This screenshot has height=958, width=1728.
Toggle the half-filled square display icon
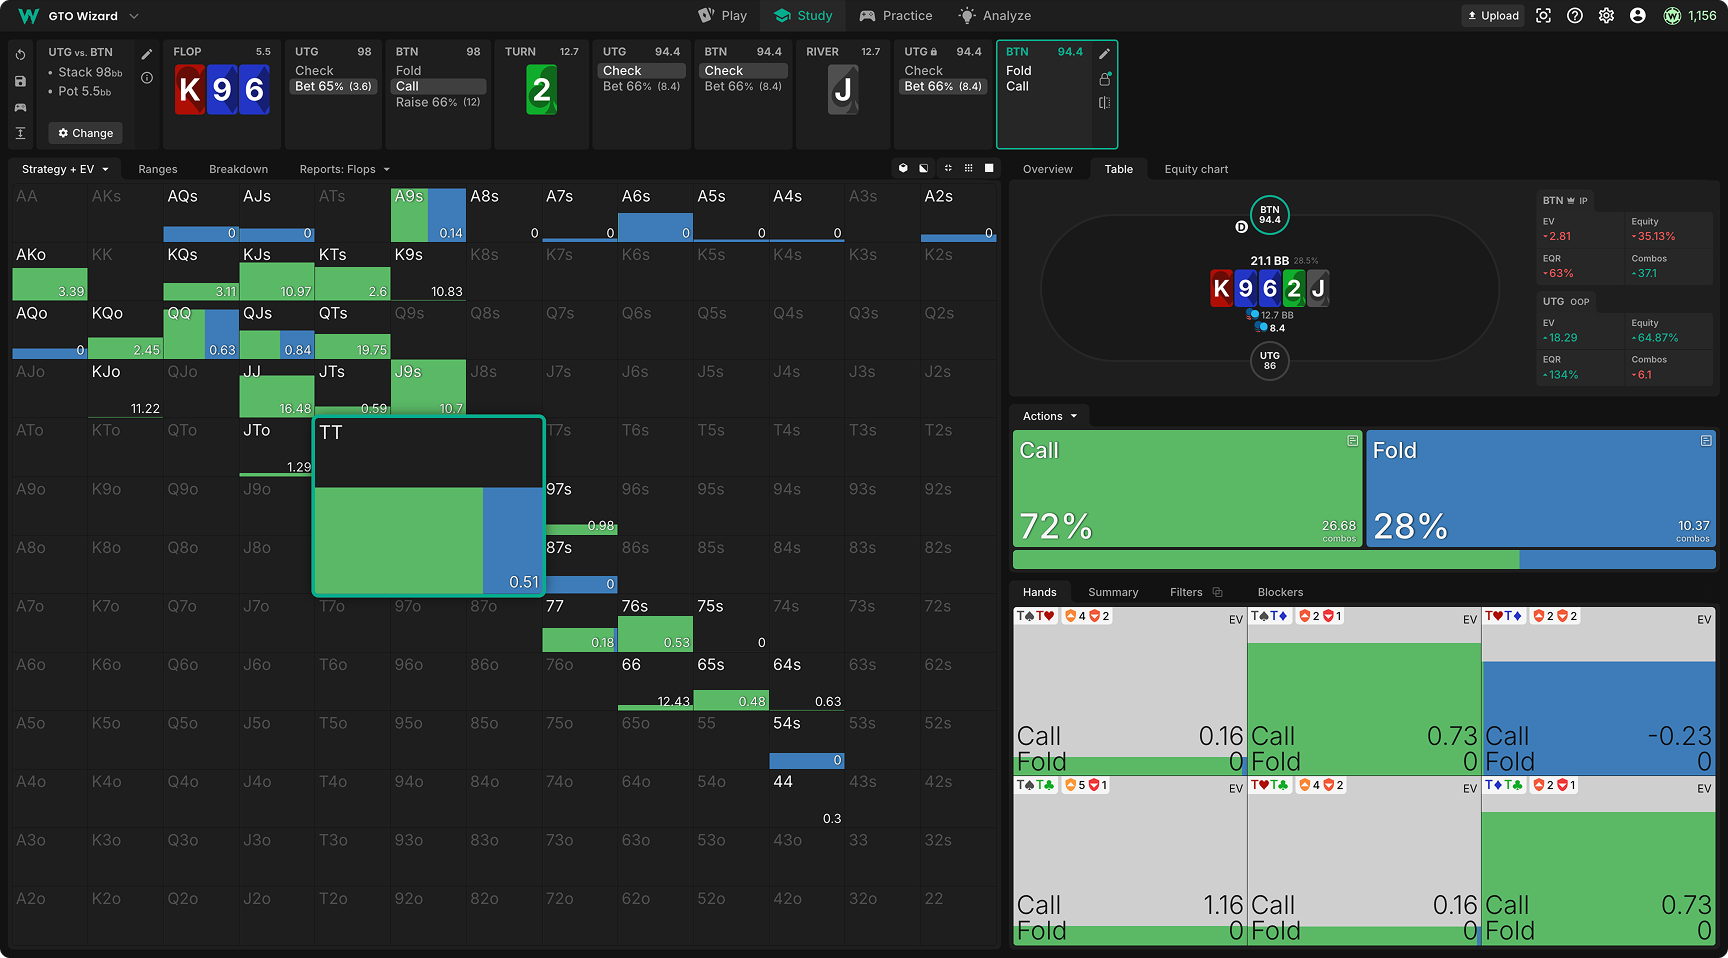924,168
